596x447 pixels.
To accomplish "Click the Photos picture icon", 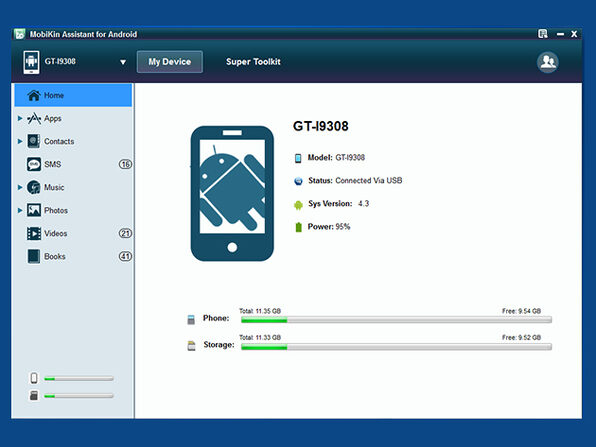I will tap(34, 210).
